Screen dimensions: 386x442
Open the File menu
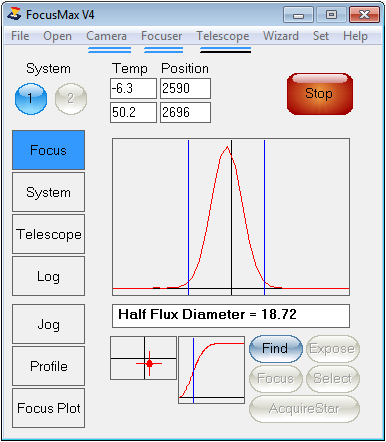point(20,36)
